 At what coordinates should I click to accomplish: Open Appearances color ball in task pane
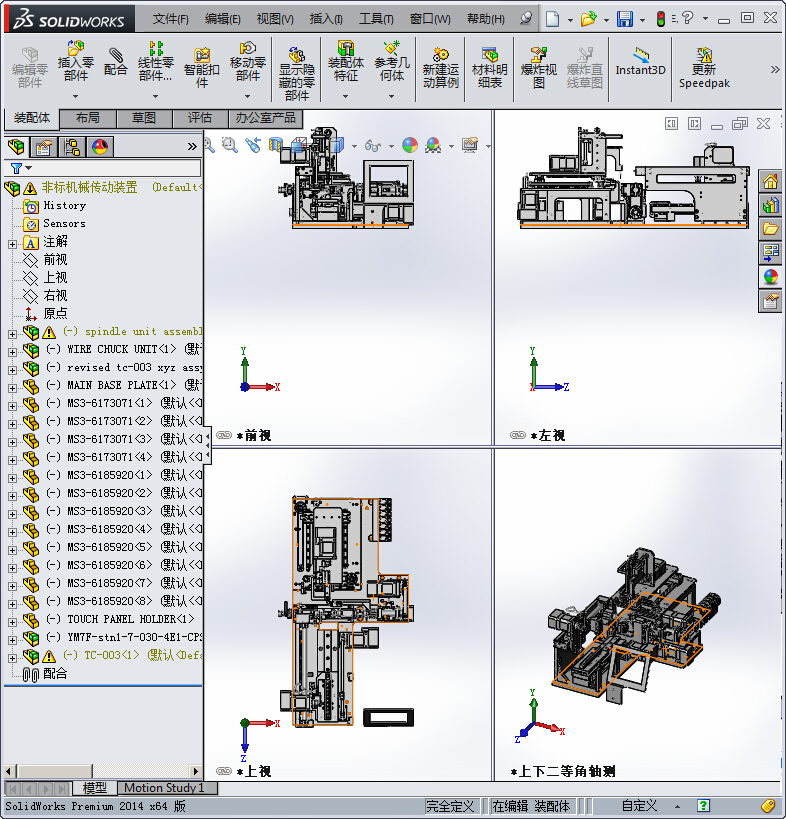pos(770,277)
